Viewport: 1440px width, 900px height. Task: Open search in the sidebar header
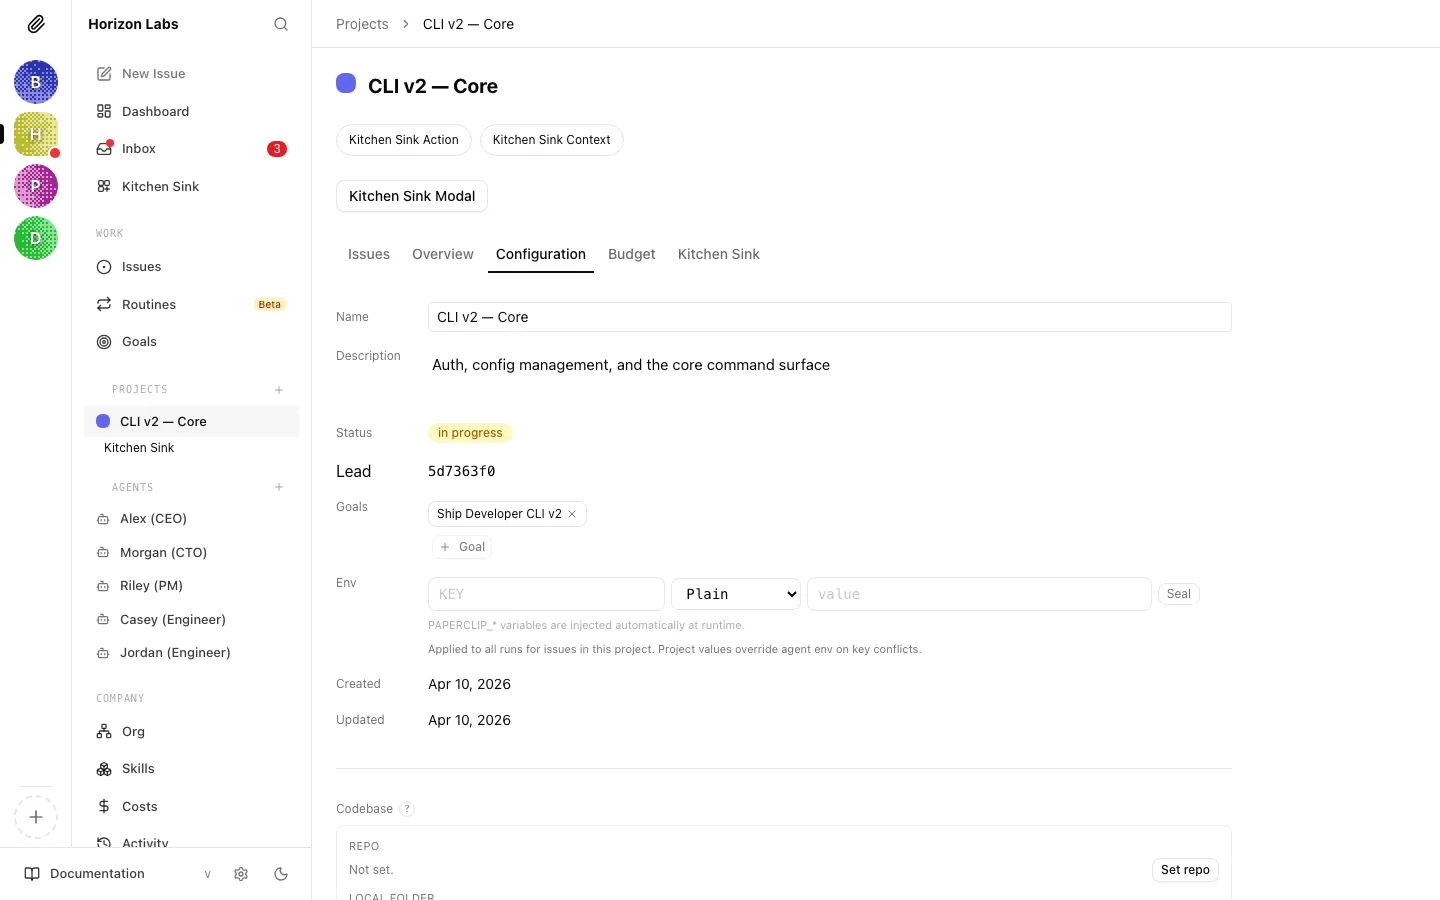click(281, 24)
